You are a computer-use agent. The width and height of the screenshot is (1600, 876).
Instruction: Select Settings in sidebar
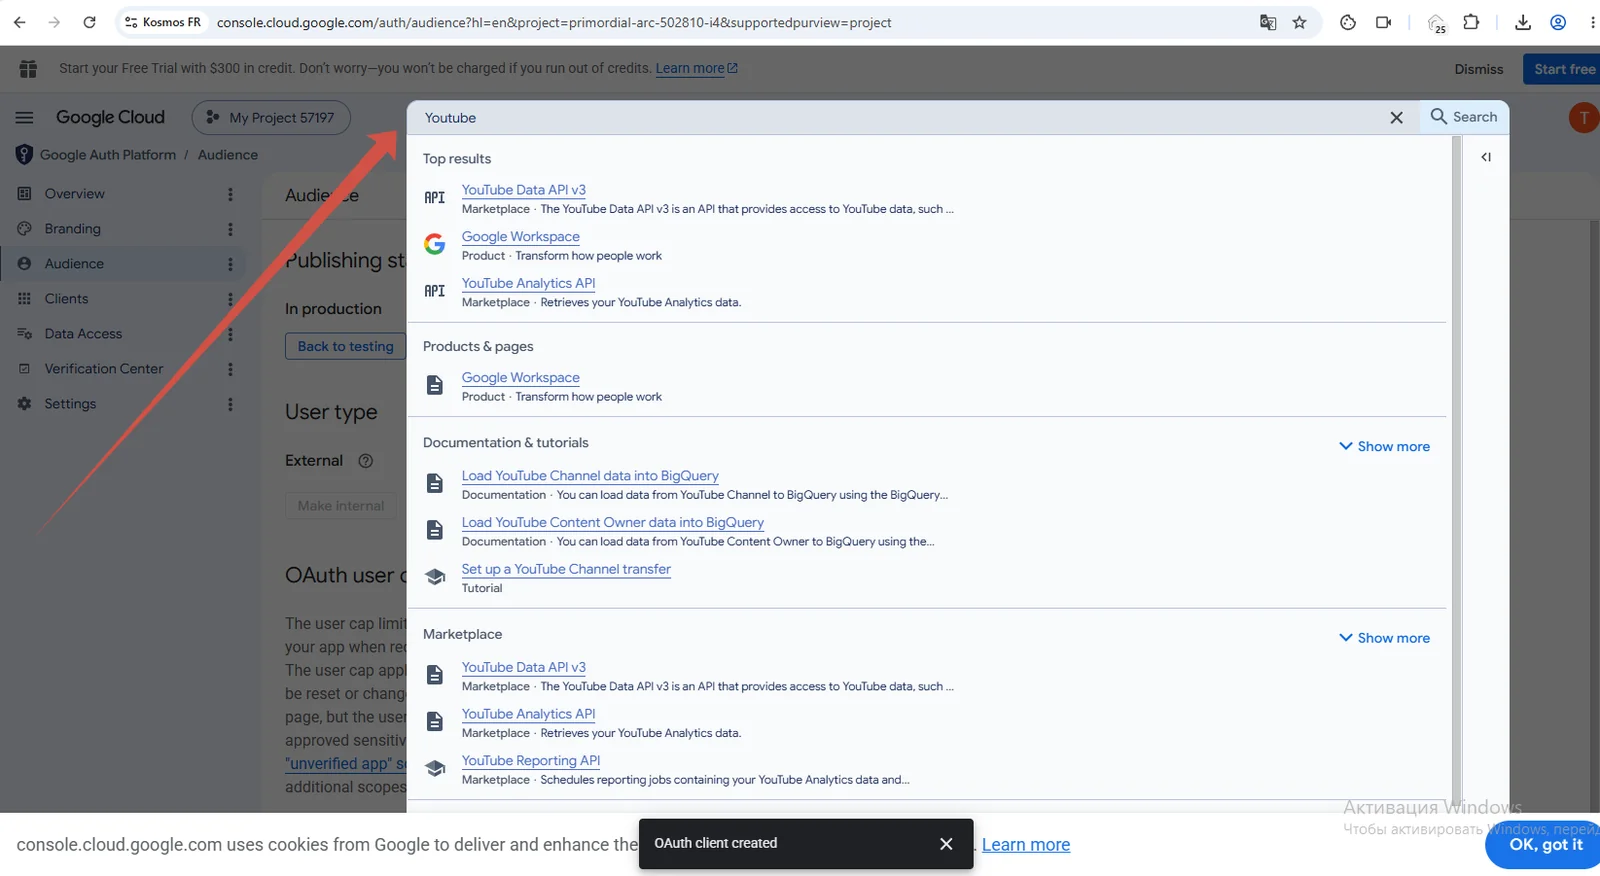(x=70, y=404)
